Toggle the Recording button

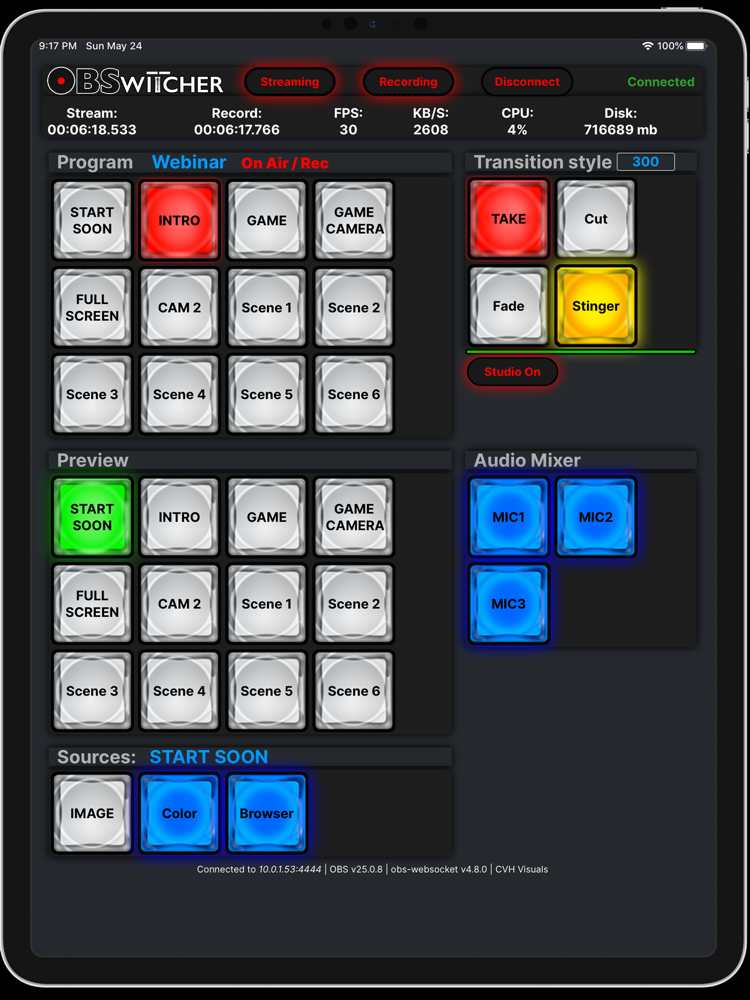pos(408,82)
